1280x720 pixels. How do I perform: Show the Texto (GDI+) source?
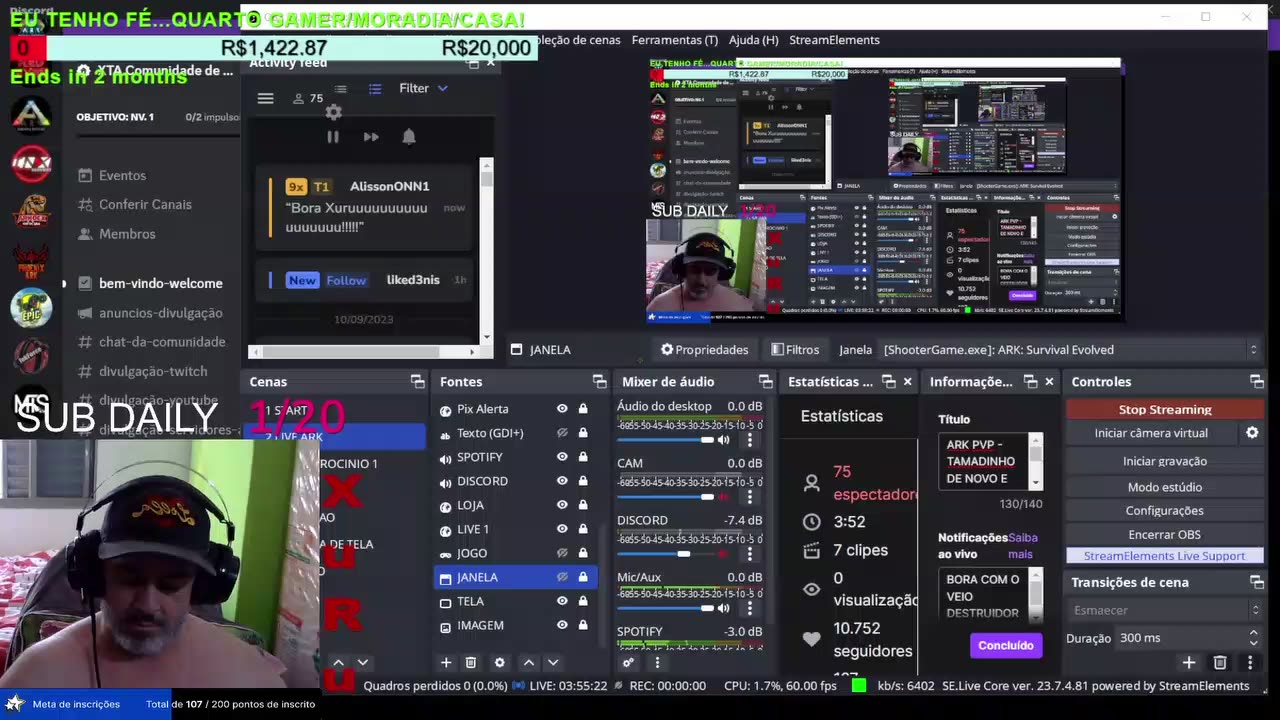[562, 433]
